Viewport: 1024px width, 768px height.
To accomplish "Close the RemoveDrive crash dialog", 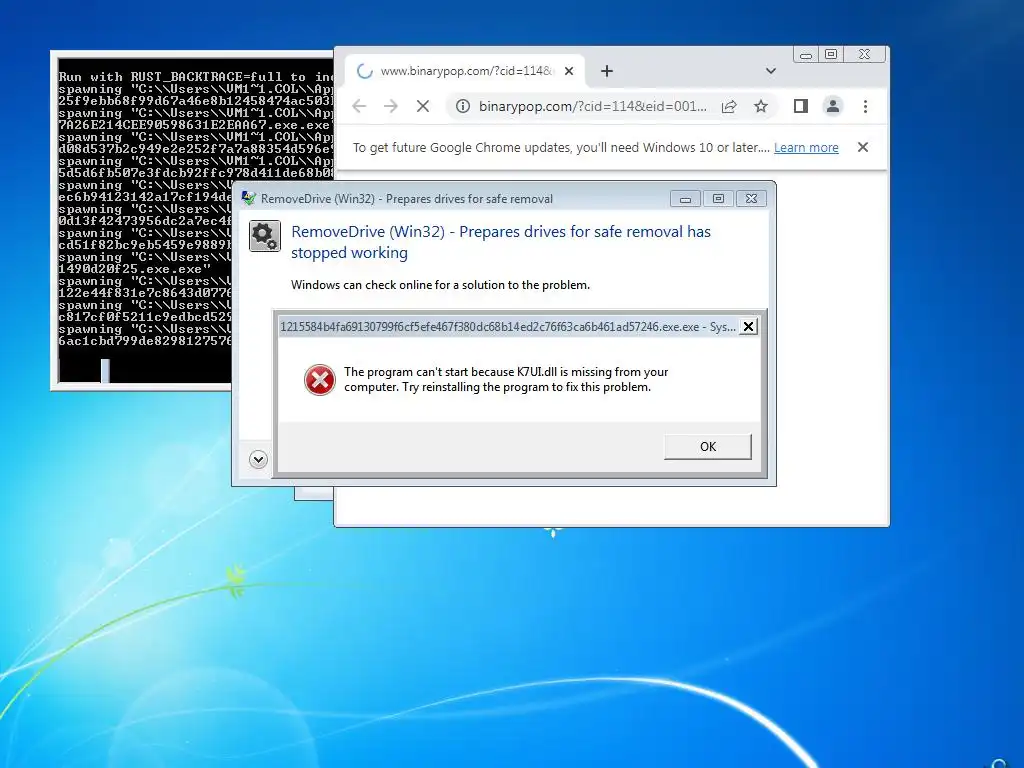I will point(751,199).
